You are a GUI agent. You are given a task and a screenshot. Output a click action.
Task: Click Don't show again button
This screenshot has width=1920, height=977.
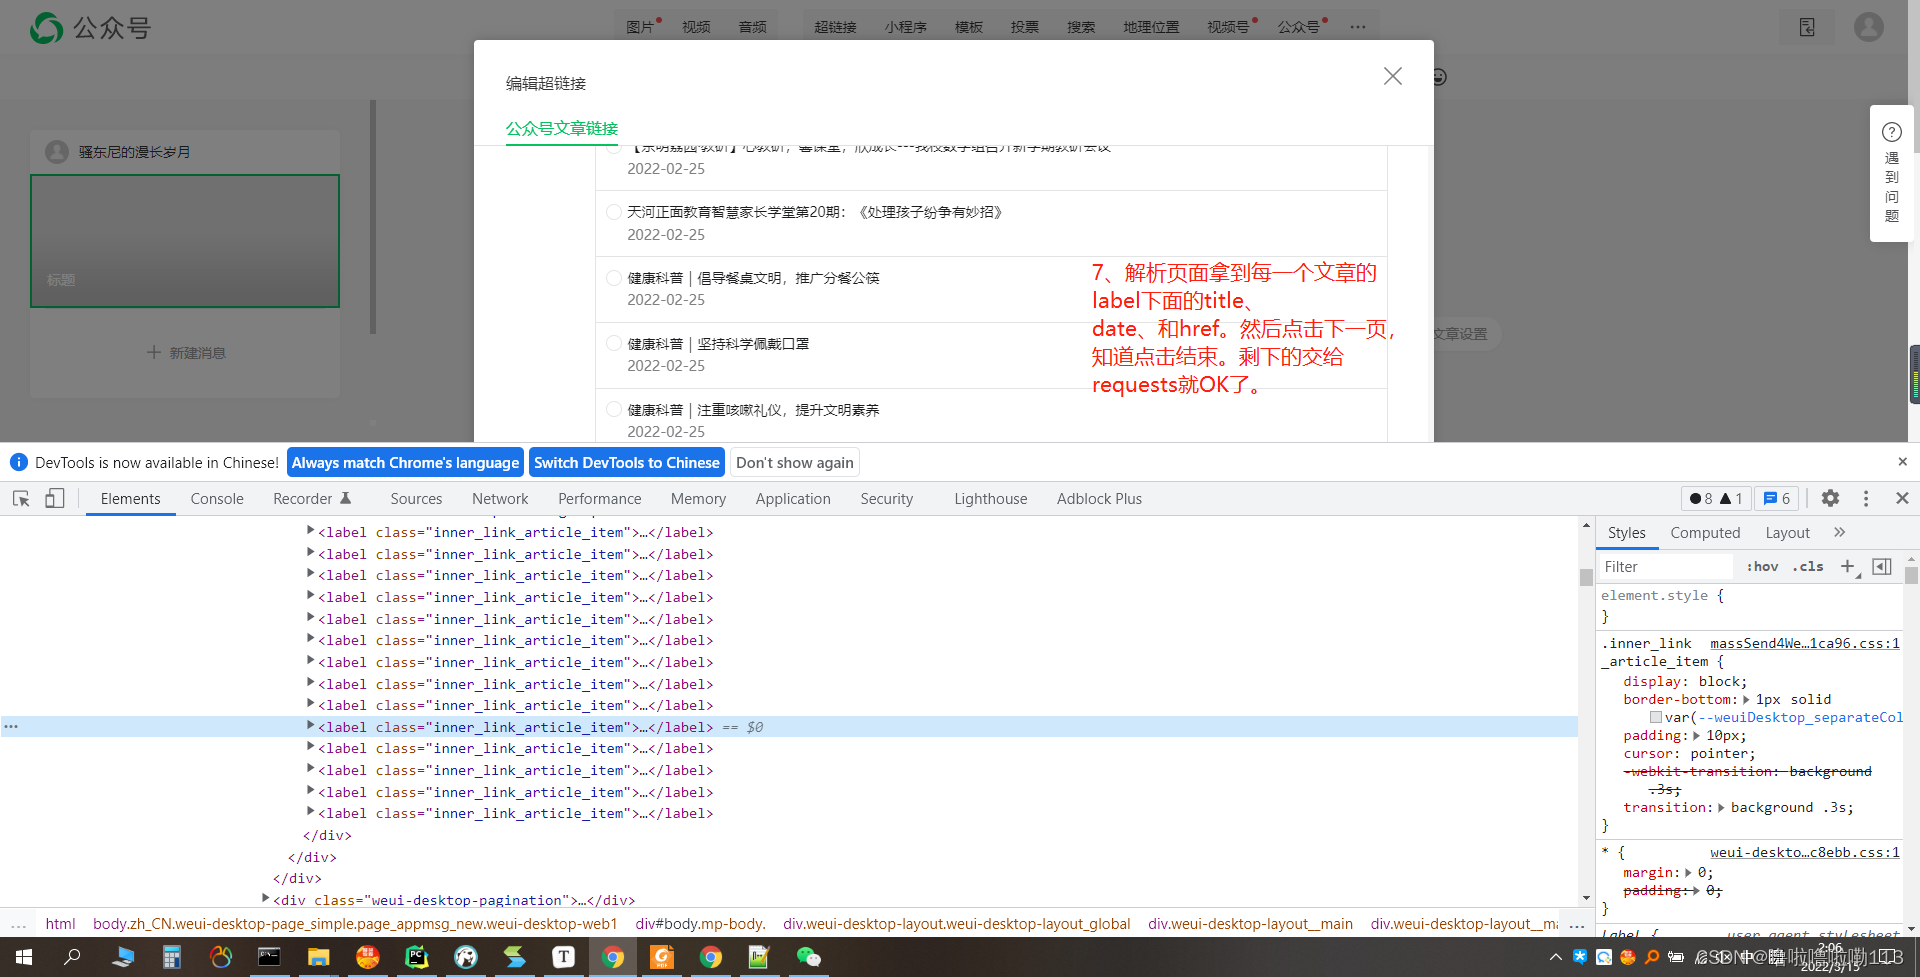coord(795,462)
